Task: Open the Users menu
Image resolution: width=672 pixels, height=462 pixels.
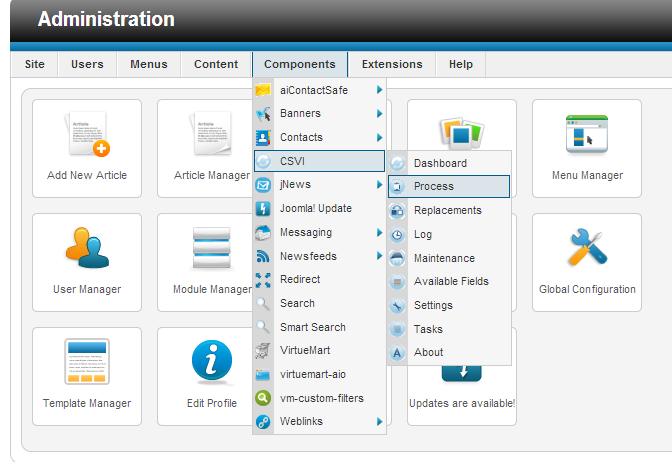Action: coord(87,64)
